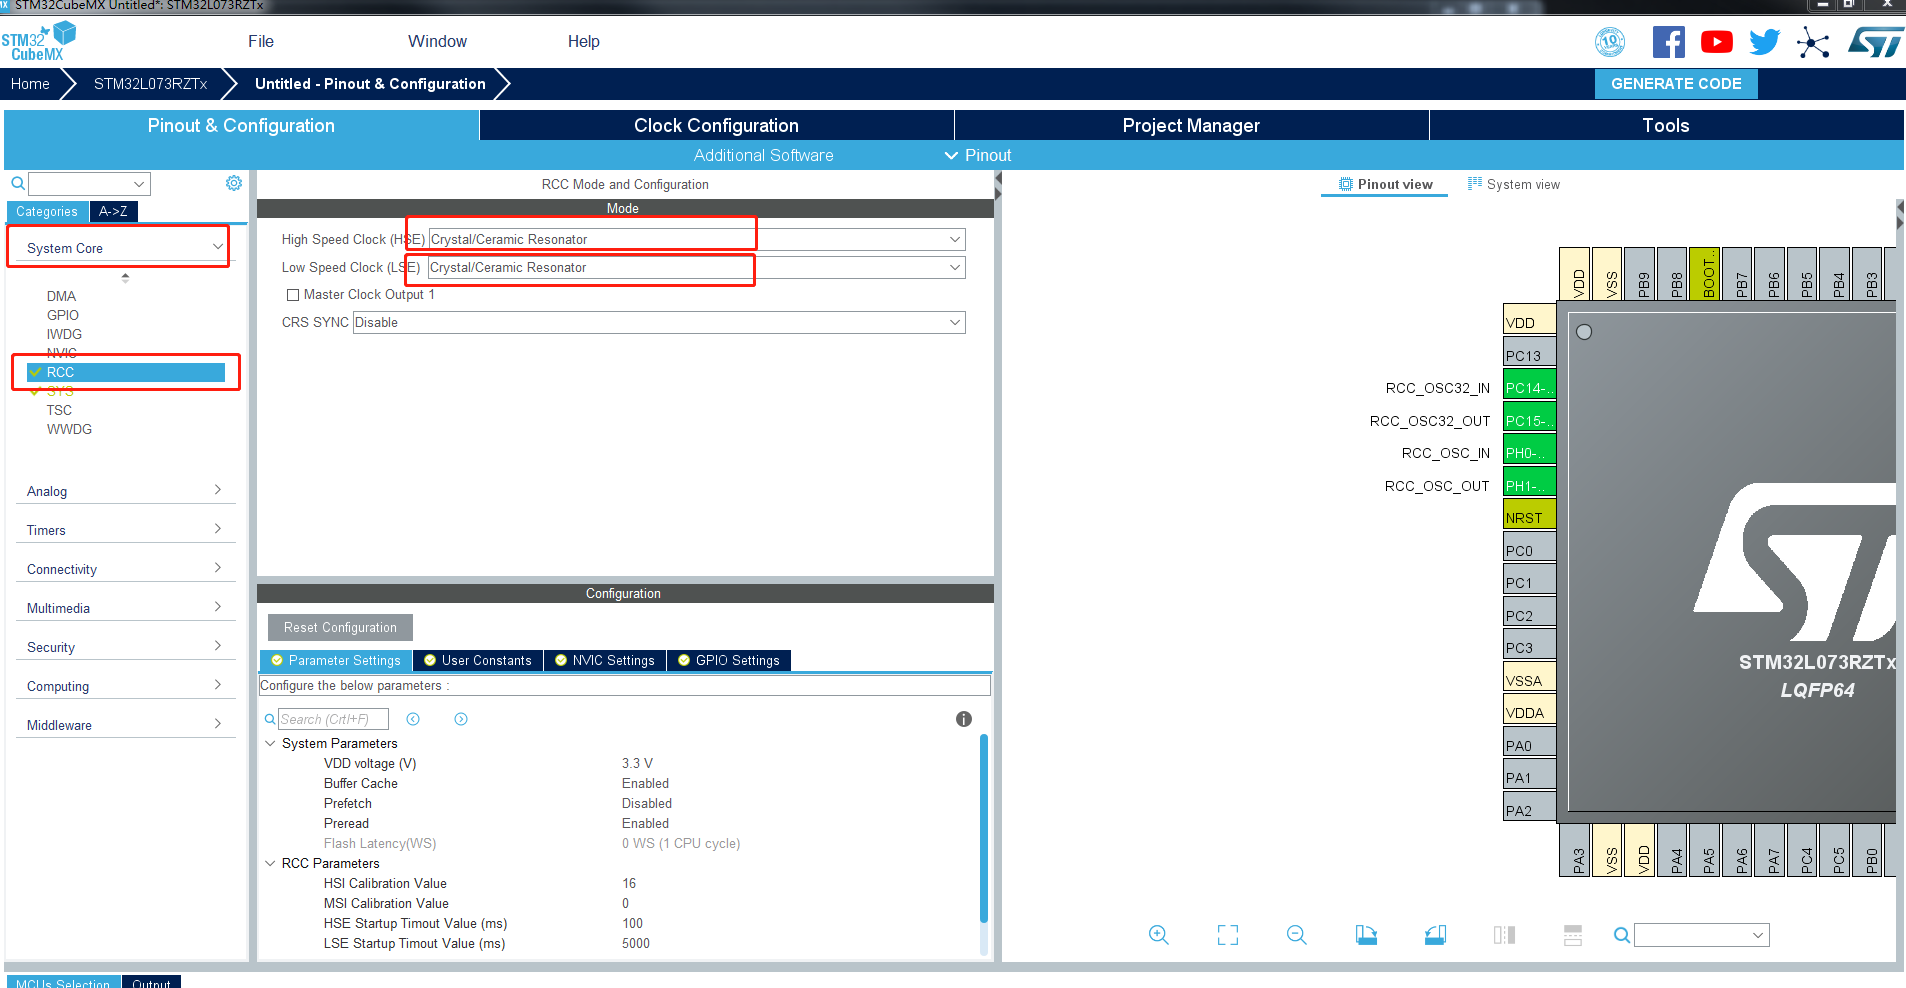
Task: Rotate chip view clockwise
Action: pos(1366,935)
